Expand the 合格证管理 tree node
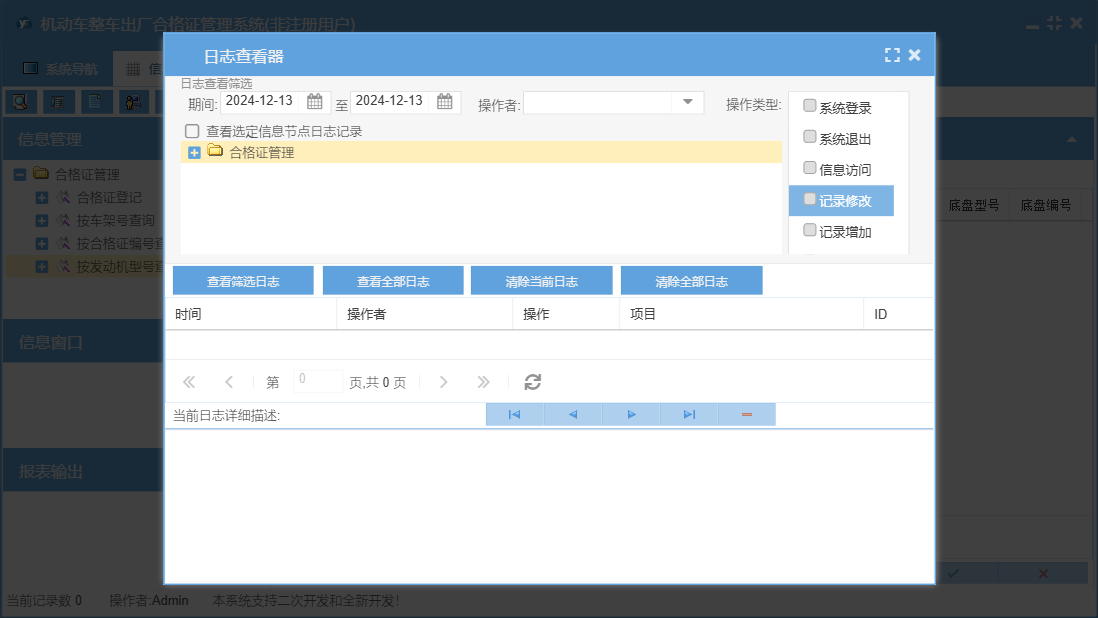 [x=195, y=152]
